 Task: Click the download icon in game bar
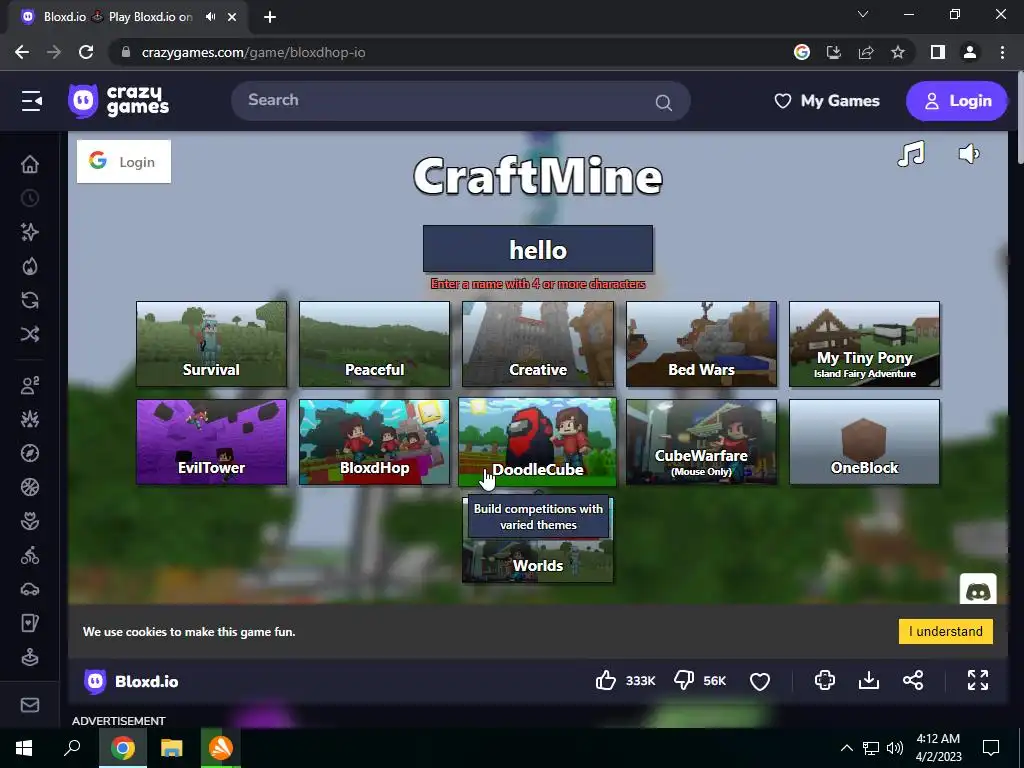point(869,680)
